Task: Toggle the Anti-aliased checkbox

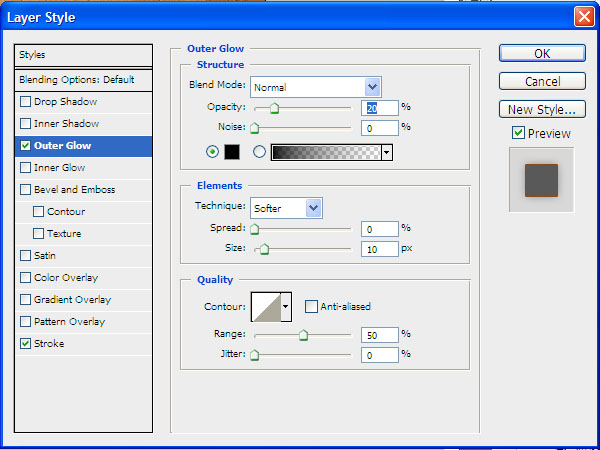Action: (x=311, y=307)
